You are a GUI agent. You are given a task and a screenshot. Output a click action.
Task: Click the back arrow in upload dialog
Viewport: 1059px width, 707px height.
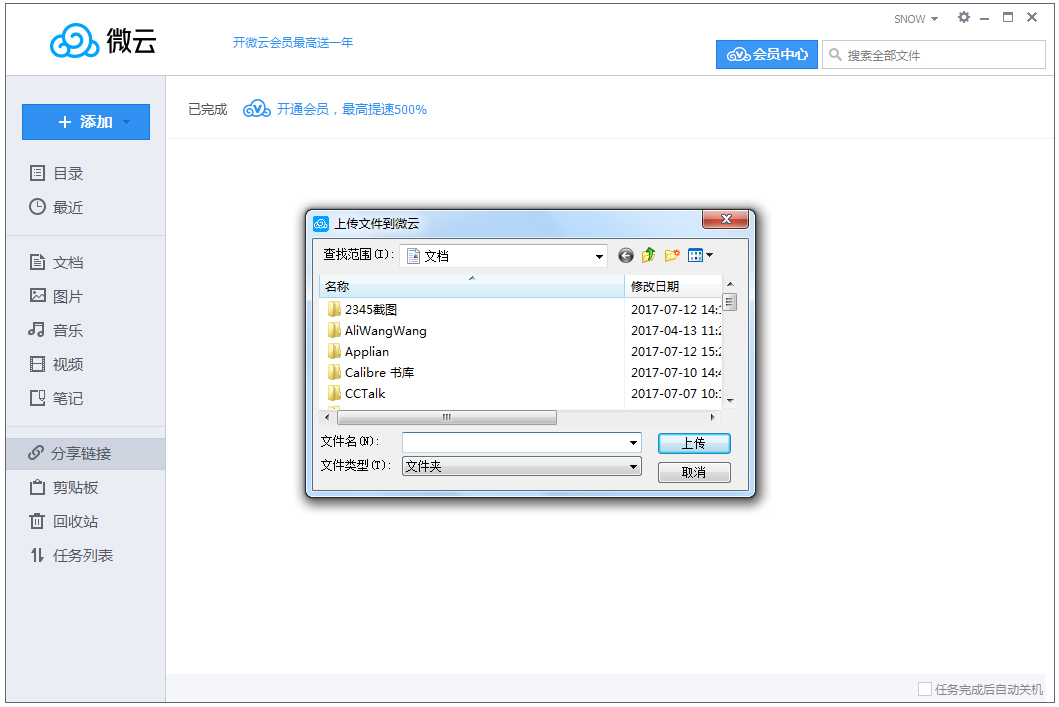click(626, 255)
